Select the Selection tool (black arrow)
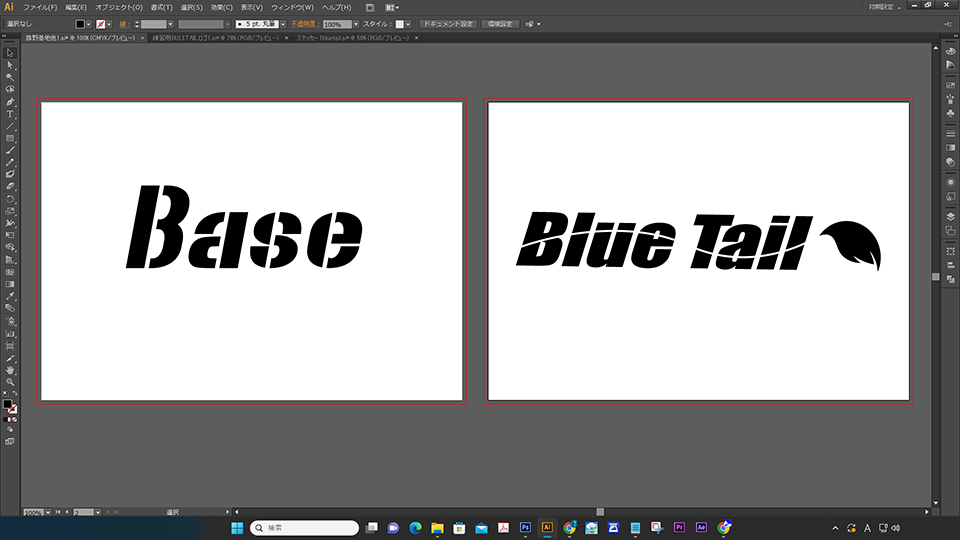This screenshot has width=960, height=540. (10, 52)
